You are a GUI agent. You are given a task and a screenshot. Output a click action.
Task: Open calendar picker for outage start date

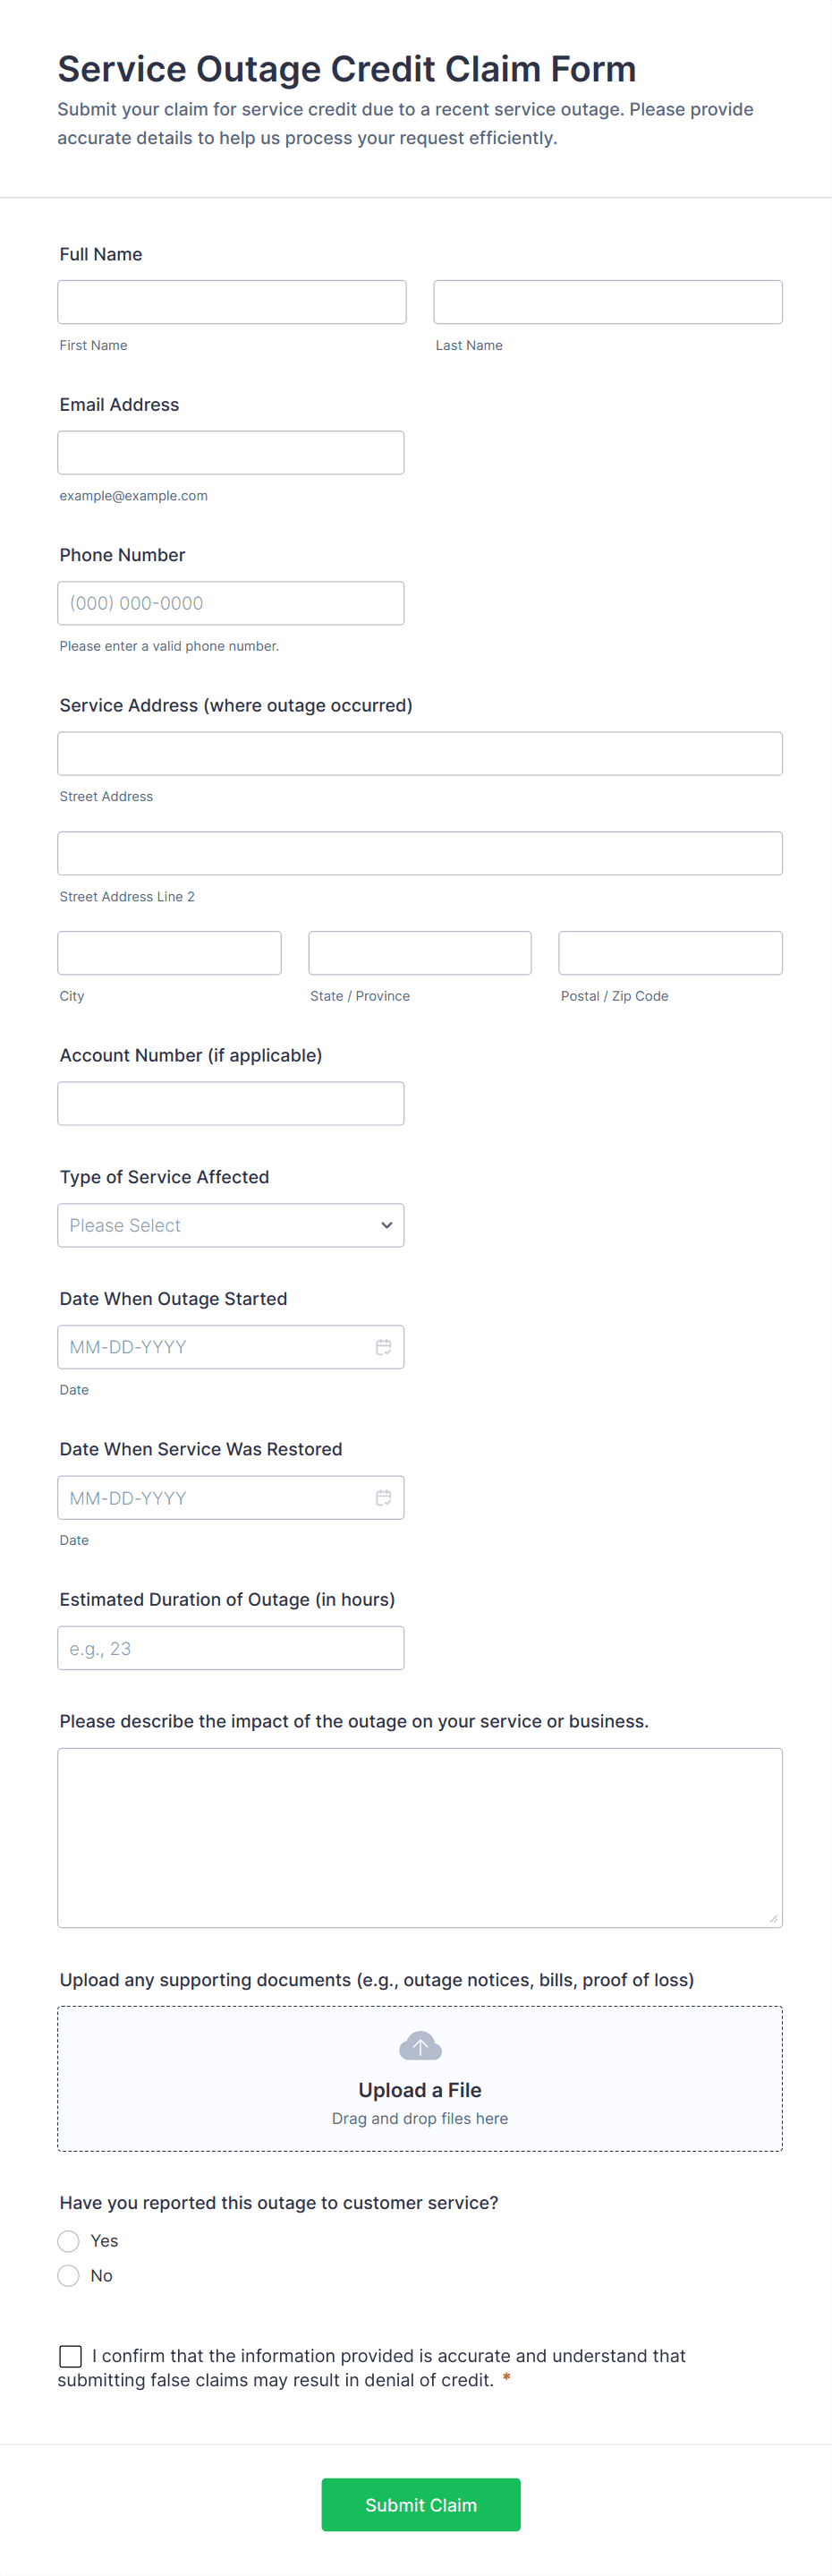click(383, 1347)
